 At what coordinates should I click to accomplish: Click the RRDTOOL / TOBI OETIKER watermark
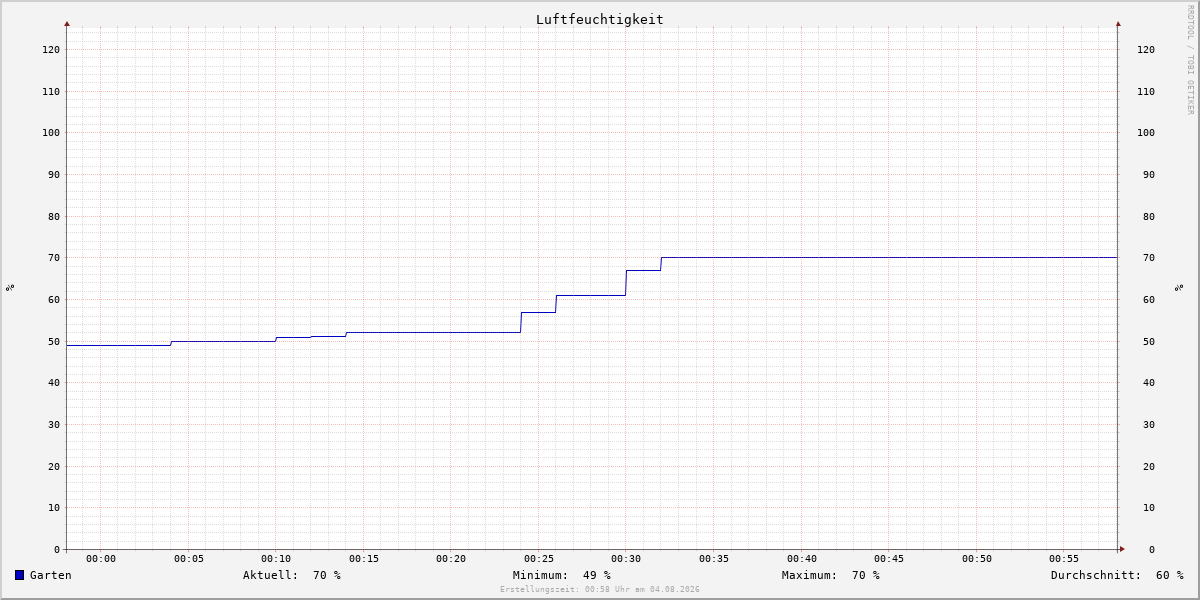[x=1190, y=59]
